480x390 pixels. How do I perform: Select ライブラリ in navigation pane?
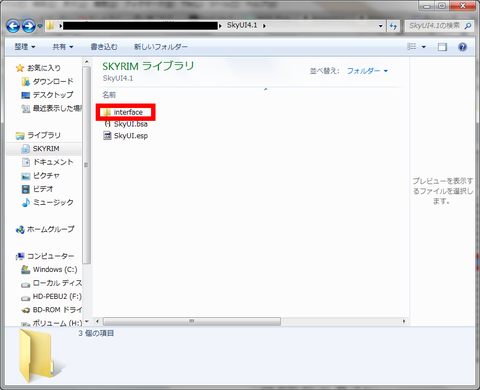tap(38, 135)
